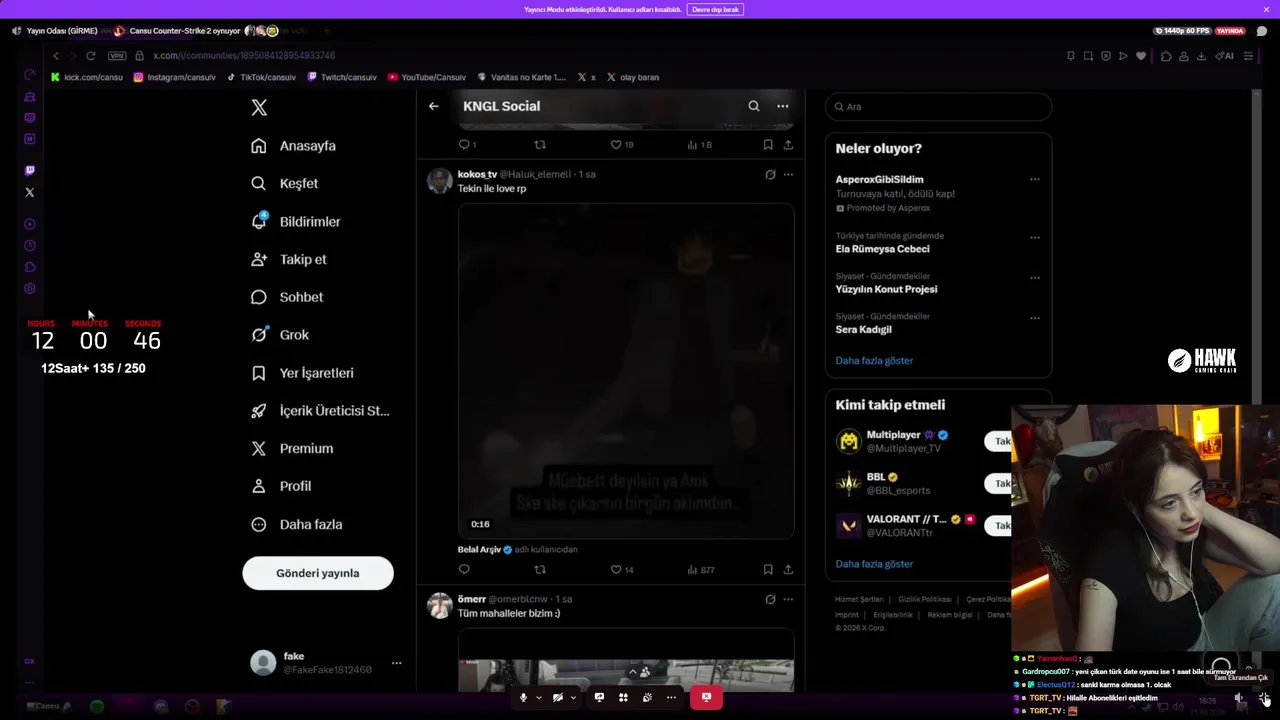The height and width of the screenshot is (720, 1280).
Task: Open browser heart favorites icon
Action: coord(1141,56)
